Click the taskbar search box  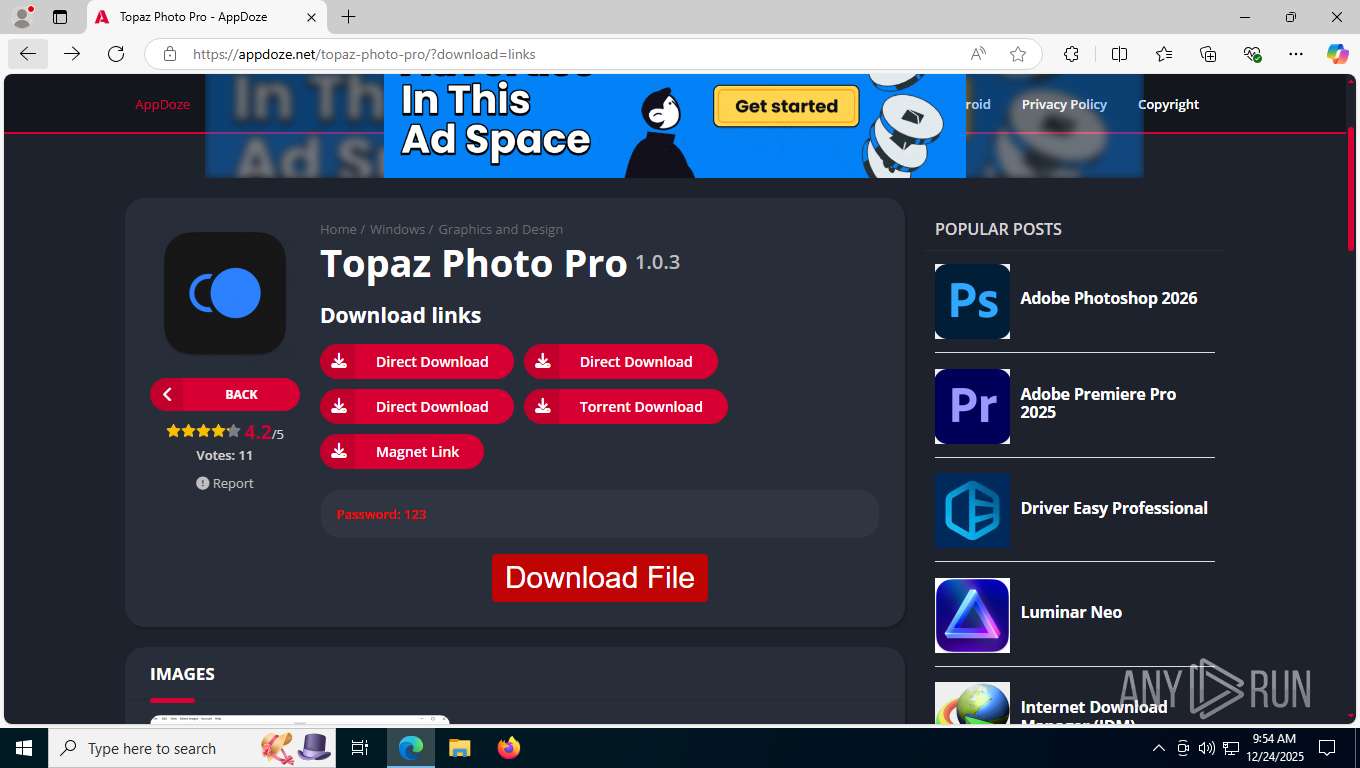(x=192, y=748)
